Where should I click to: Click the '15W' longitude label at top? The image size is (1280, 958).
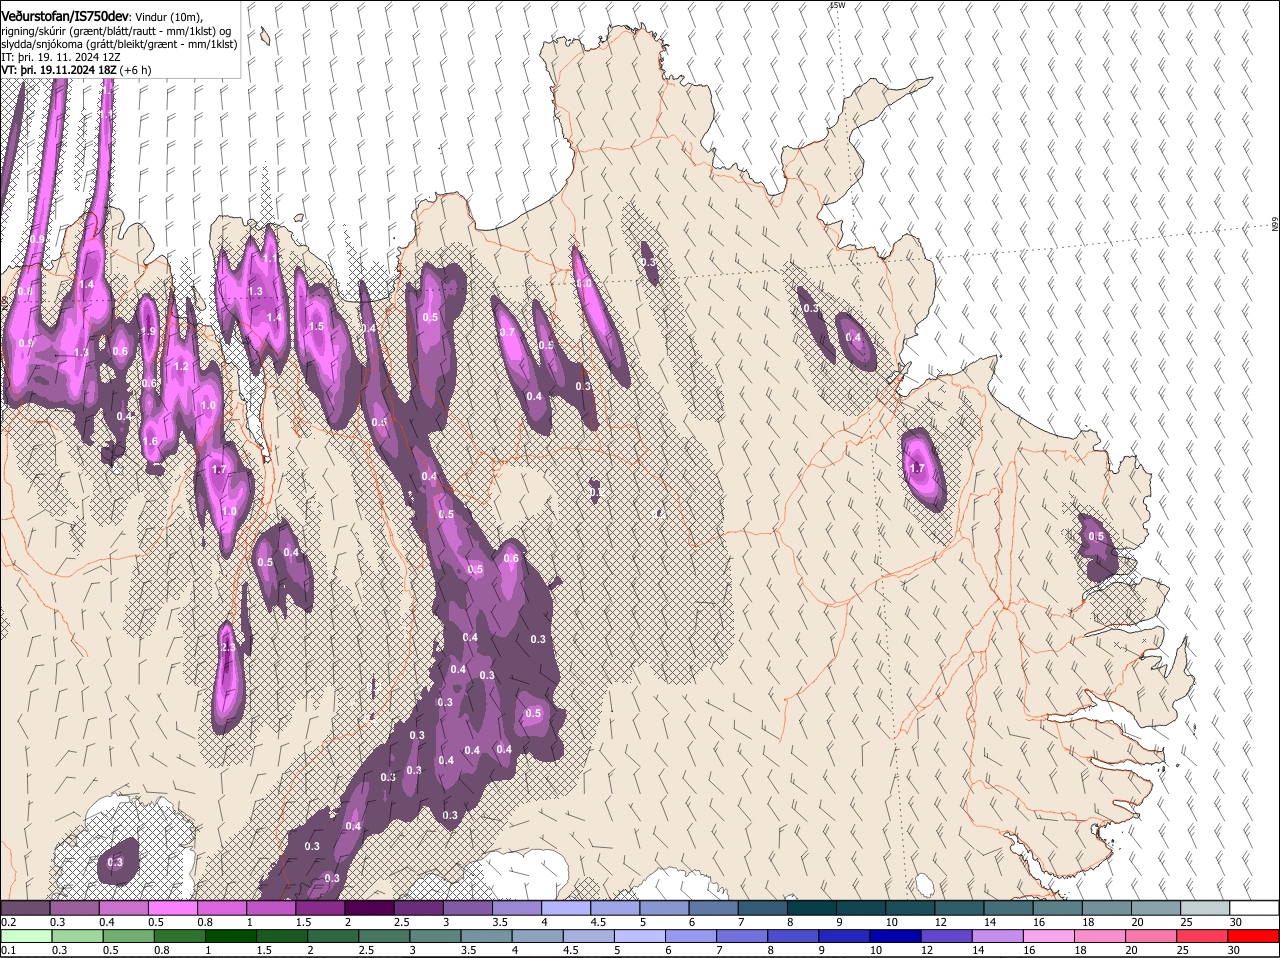pos(837,5)
